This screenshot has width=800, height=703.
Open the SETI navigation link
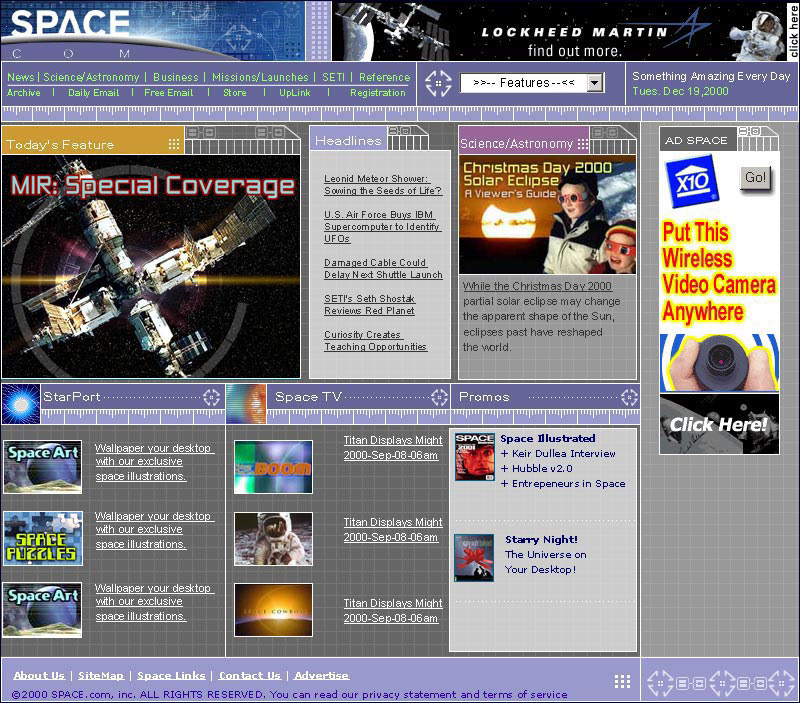(333, 77)
